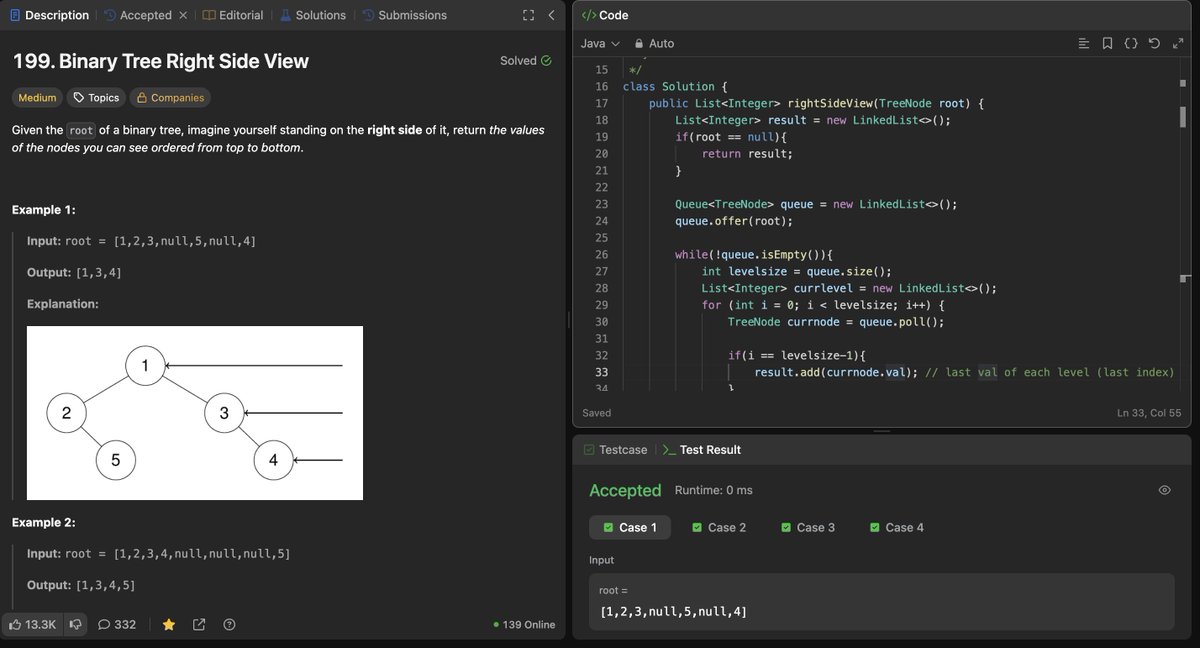Click the tree diagram in Example 1
The image size is (1200, 648).
tap(194, 413)
